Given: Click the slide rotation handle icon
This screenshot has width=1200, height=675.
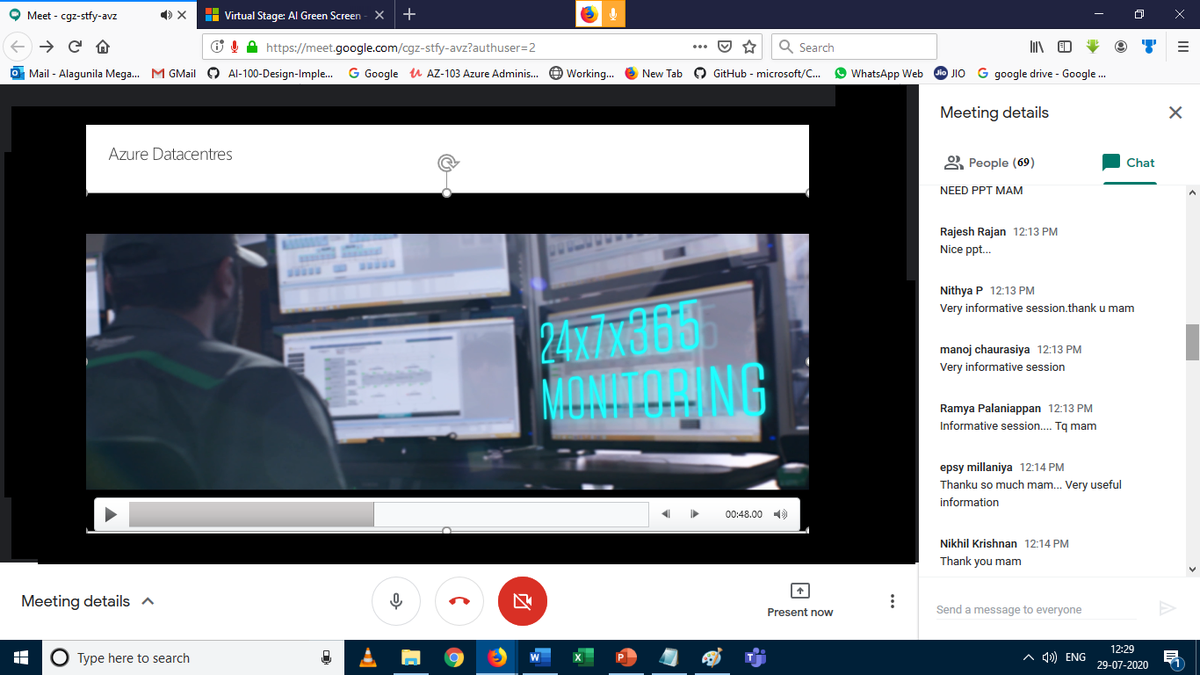Looking at the screenshot, I should (x=447, y=163).
